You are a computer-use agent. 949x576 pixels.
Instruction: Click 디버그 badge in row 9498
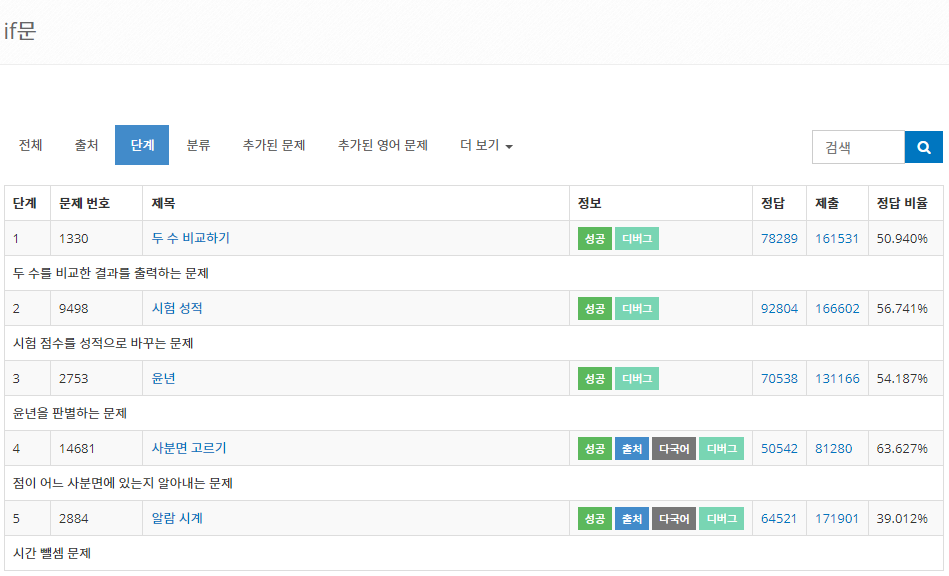coord(637,309)
